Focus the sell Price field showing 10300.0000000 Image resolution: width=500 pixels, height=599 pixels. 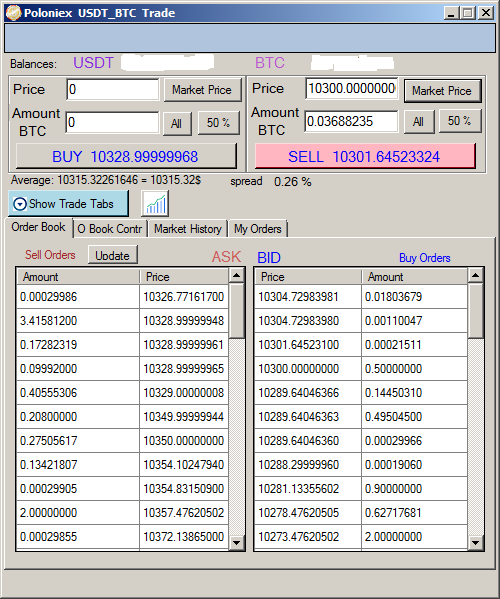(x=352, y=89)
